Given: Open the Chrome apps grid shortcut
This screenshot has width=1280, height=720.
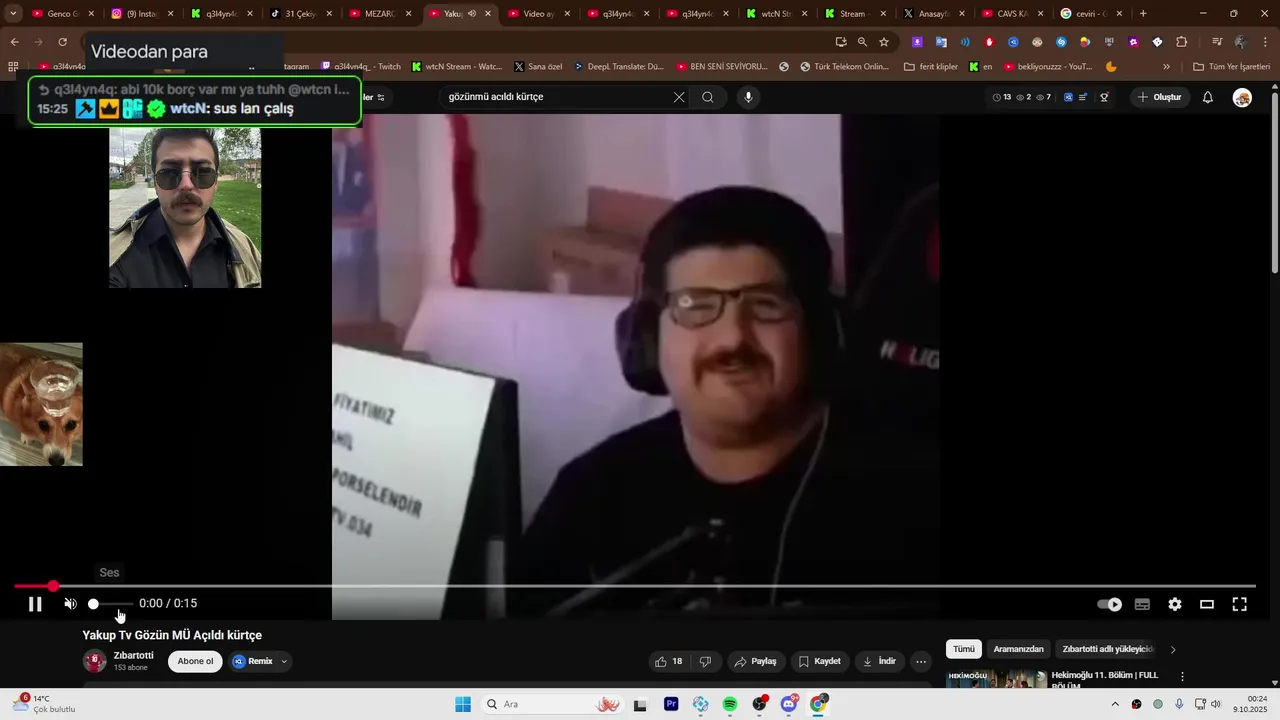Looking at the screenshot, I should pos(14,67).
